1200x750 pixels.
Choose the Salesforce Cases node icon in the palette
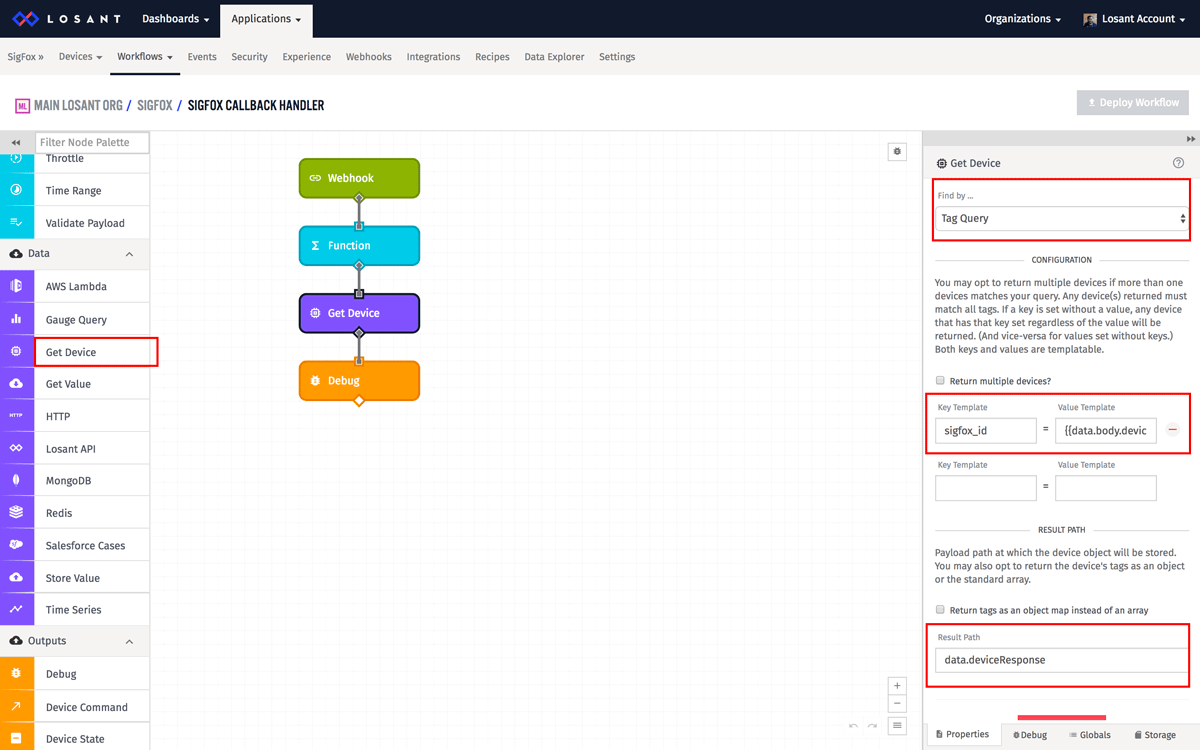[x=16, y=546]
